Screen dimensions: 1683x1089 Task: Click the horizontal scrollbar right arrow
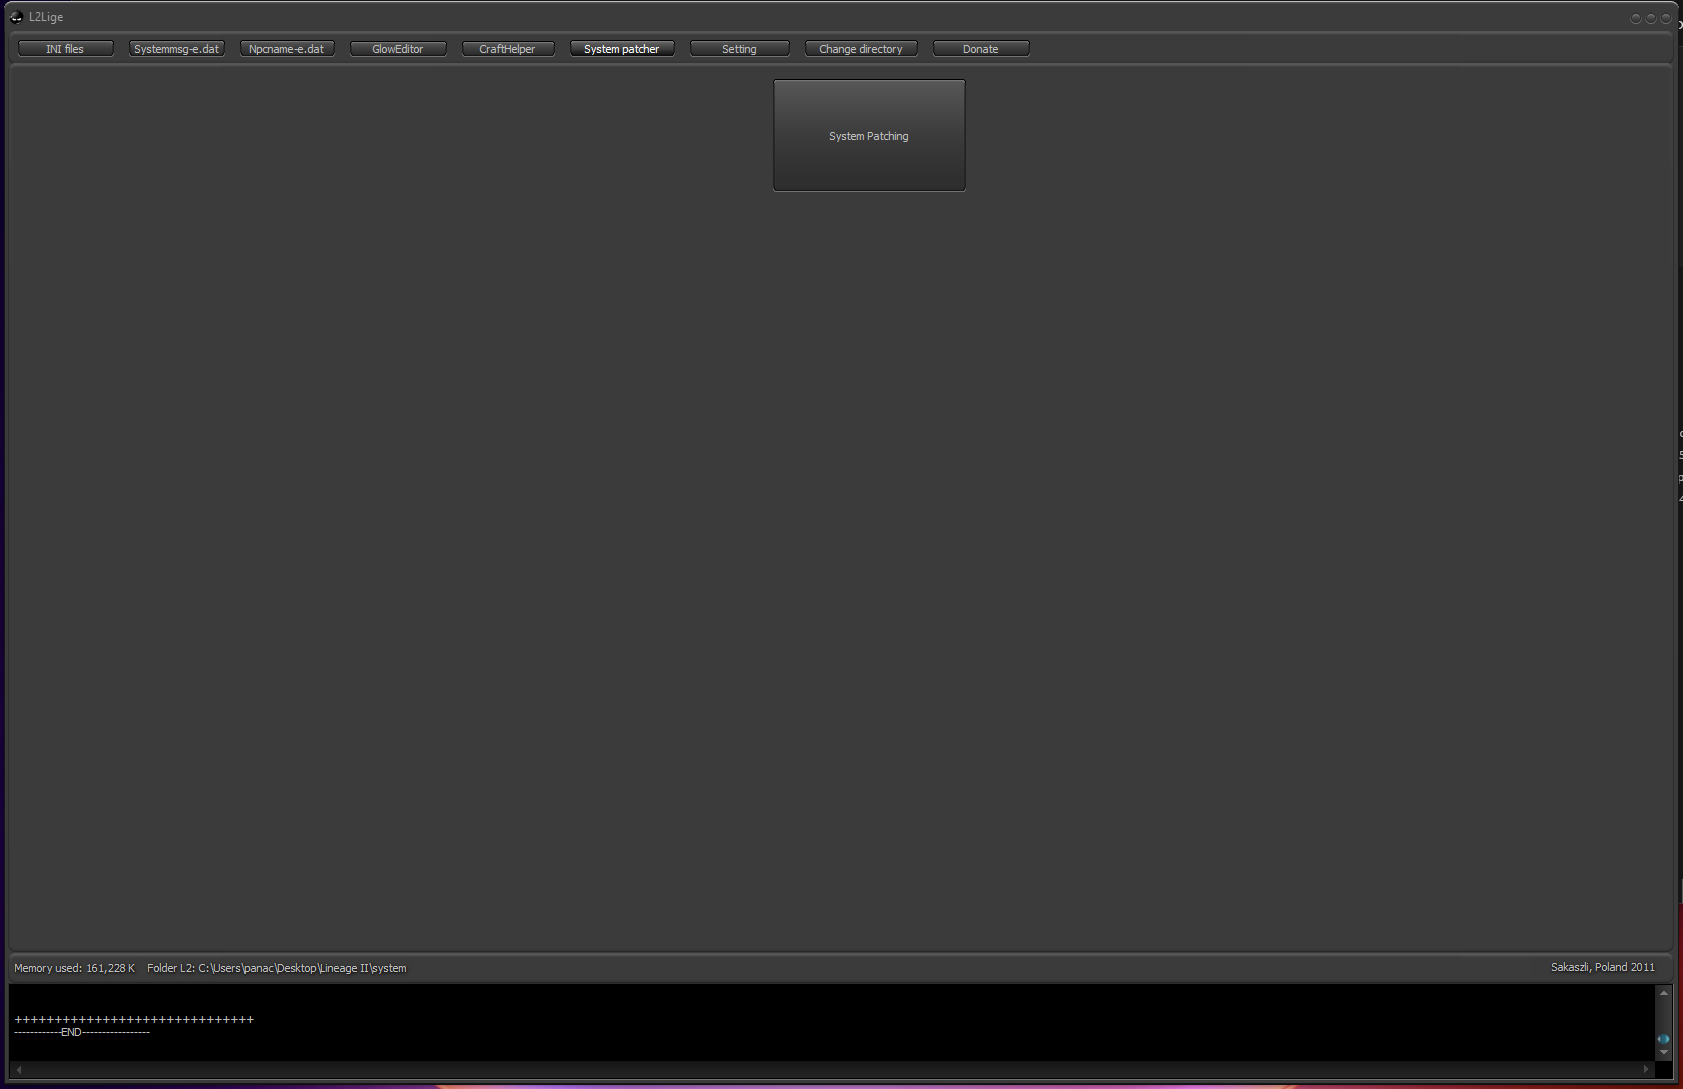point(1646,1069)
